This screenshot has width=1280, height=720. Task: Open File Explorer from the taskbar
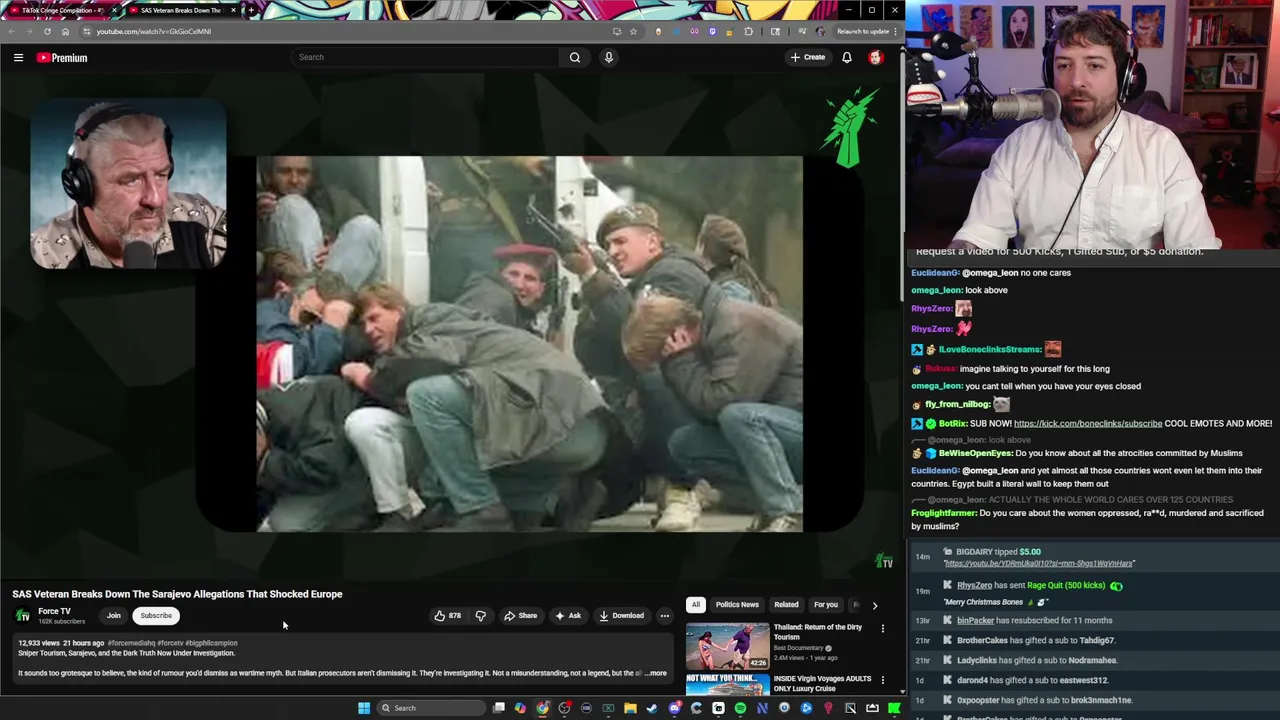(x=630, y=708)
